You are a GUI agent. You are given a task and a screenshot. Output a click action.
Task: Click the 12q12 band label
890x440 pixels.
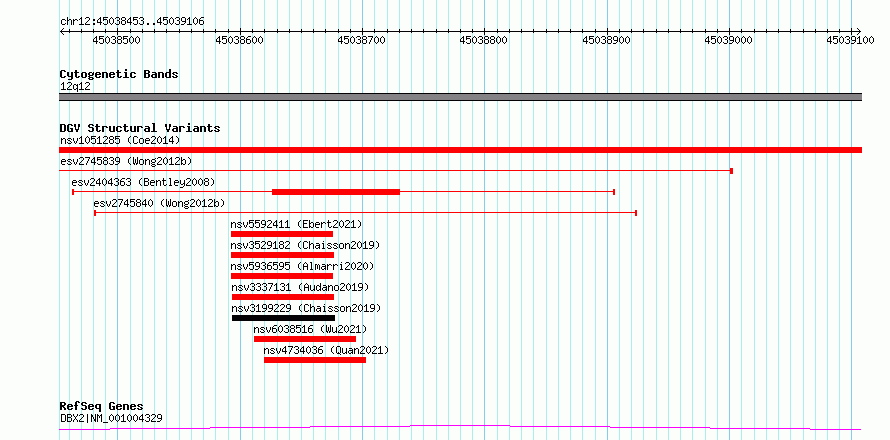[x=75, y=86]
